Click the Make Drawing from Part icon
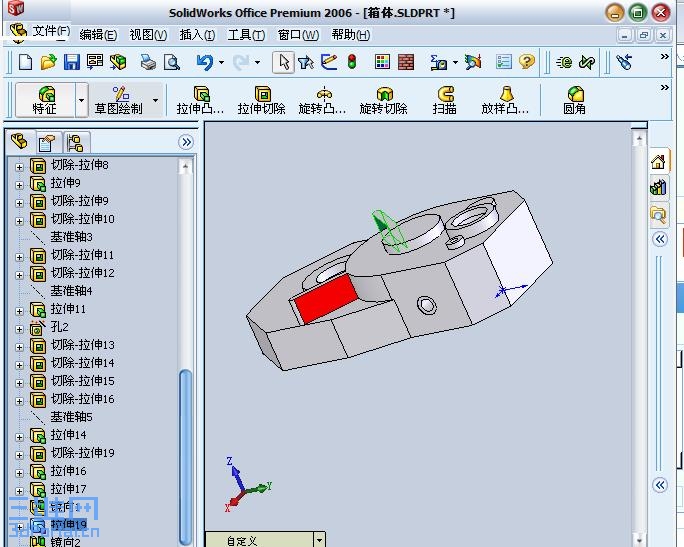Image resolution: width=684 pixels, height=547 pixels. [95, 62]
